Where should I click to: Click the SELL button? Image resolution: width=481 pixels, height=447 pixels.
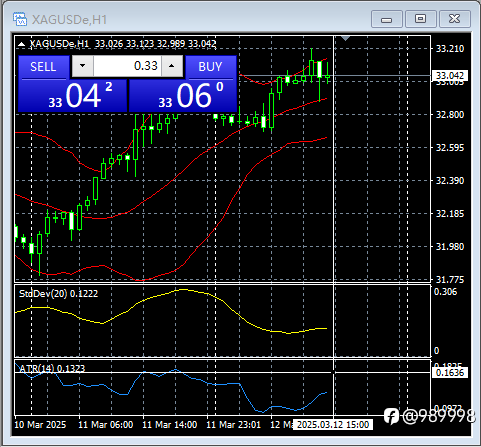(44, 67)
